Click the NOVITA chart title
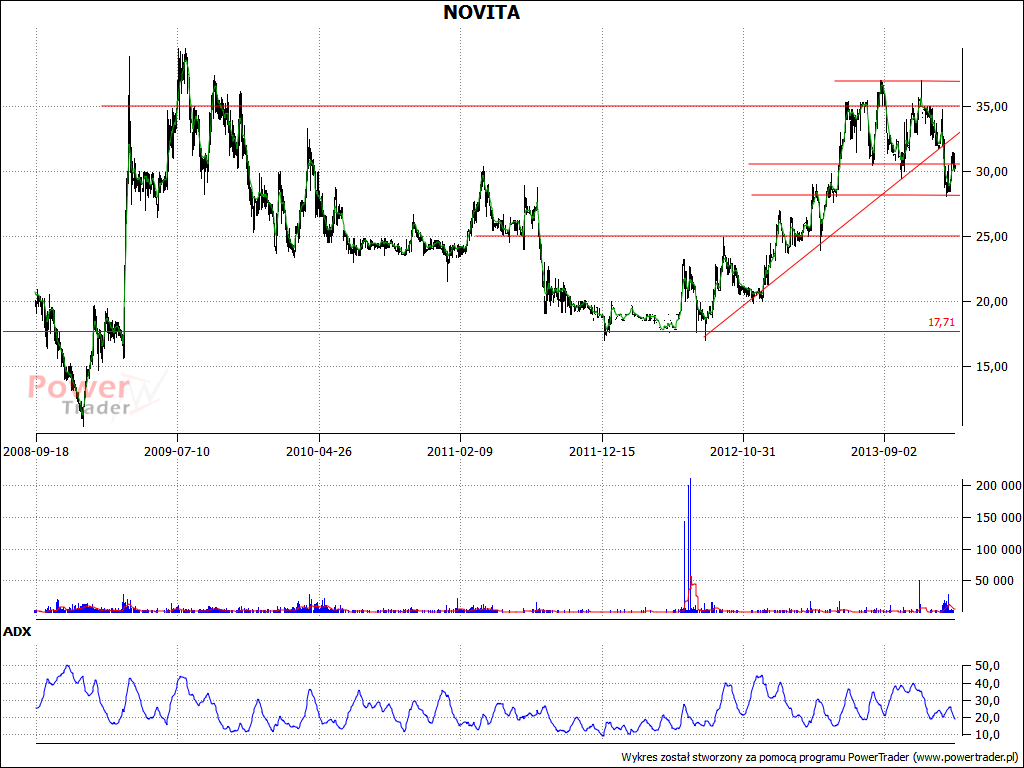Viewport: 1024px width, 768px height. 482,12
